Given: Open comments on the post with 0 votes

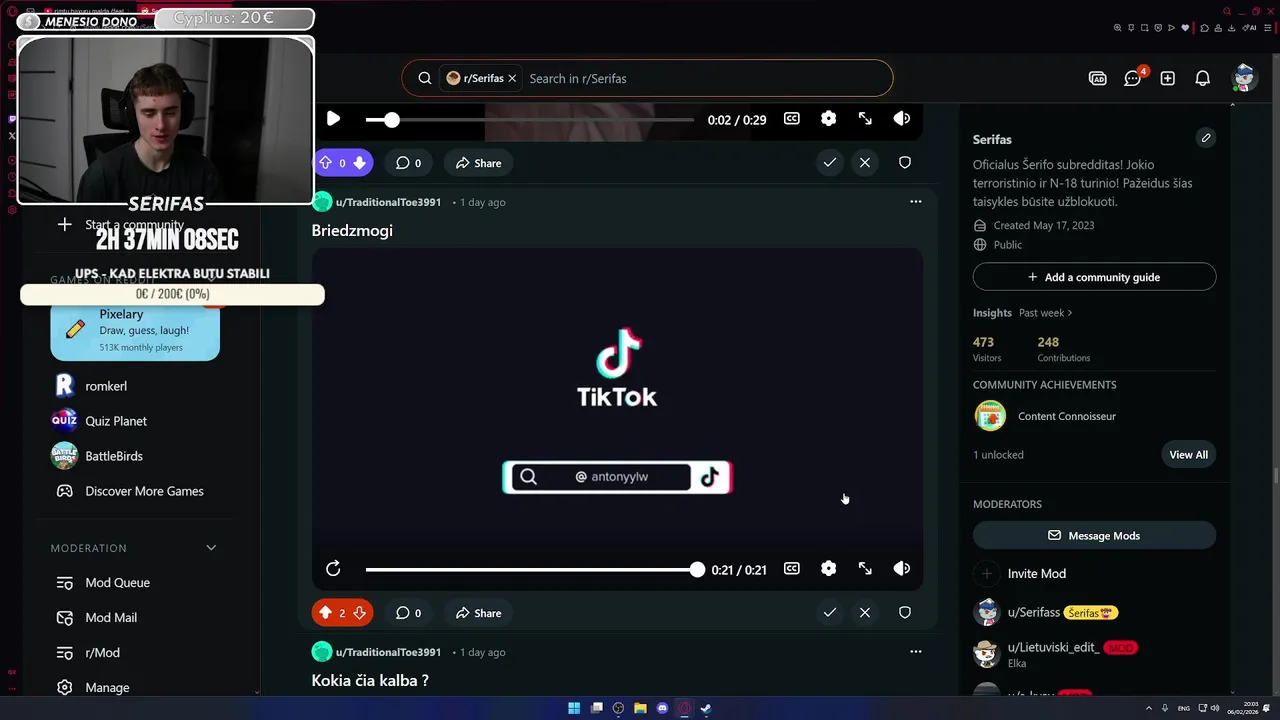Looking at the screenshot, I should [408, 163].
